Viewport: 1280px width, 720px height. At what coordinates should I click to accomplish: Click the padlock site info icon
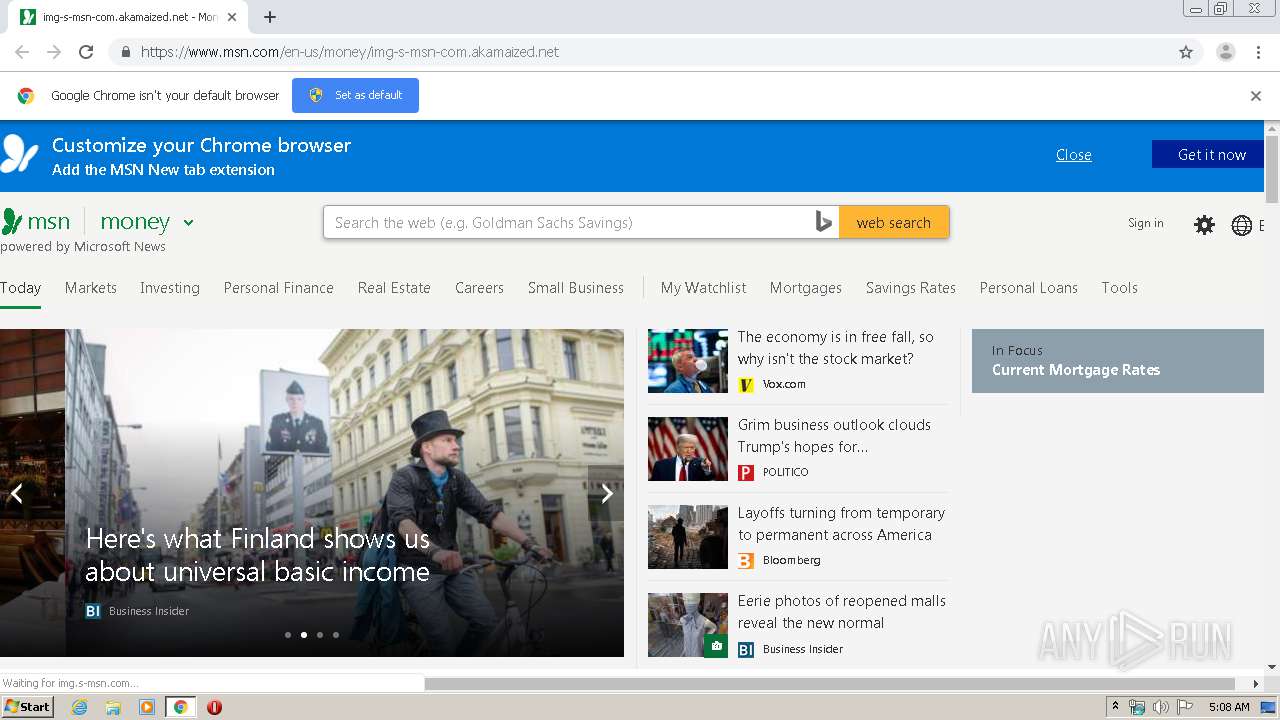(125, 52)
